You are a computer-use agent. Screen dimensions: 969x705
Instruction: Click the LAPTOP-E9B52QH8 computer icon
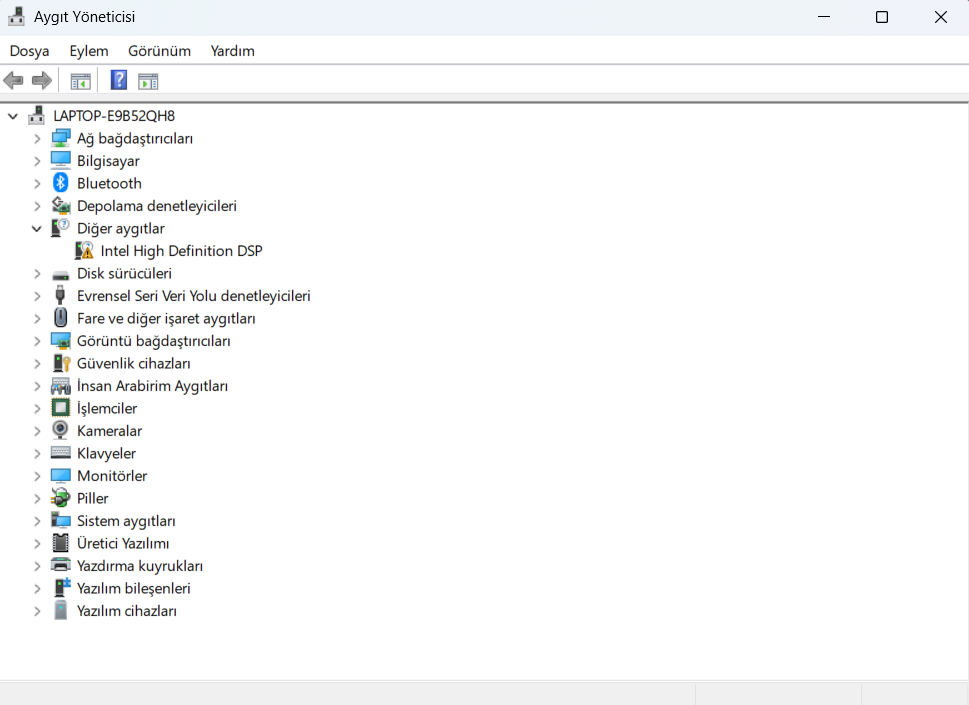pos(37,116)
